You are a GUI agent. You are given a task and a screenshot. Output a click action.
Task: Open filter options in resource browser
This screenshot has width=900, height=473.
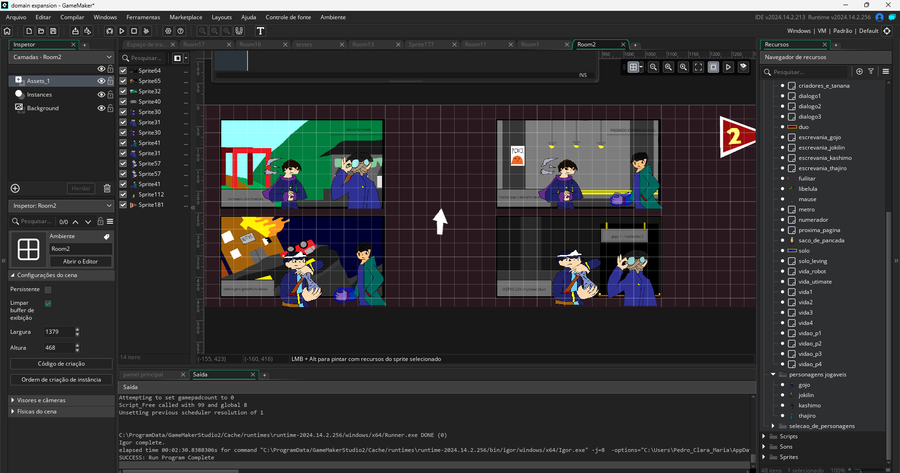[871, 71]
